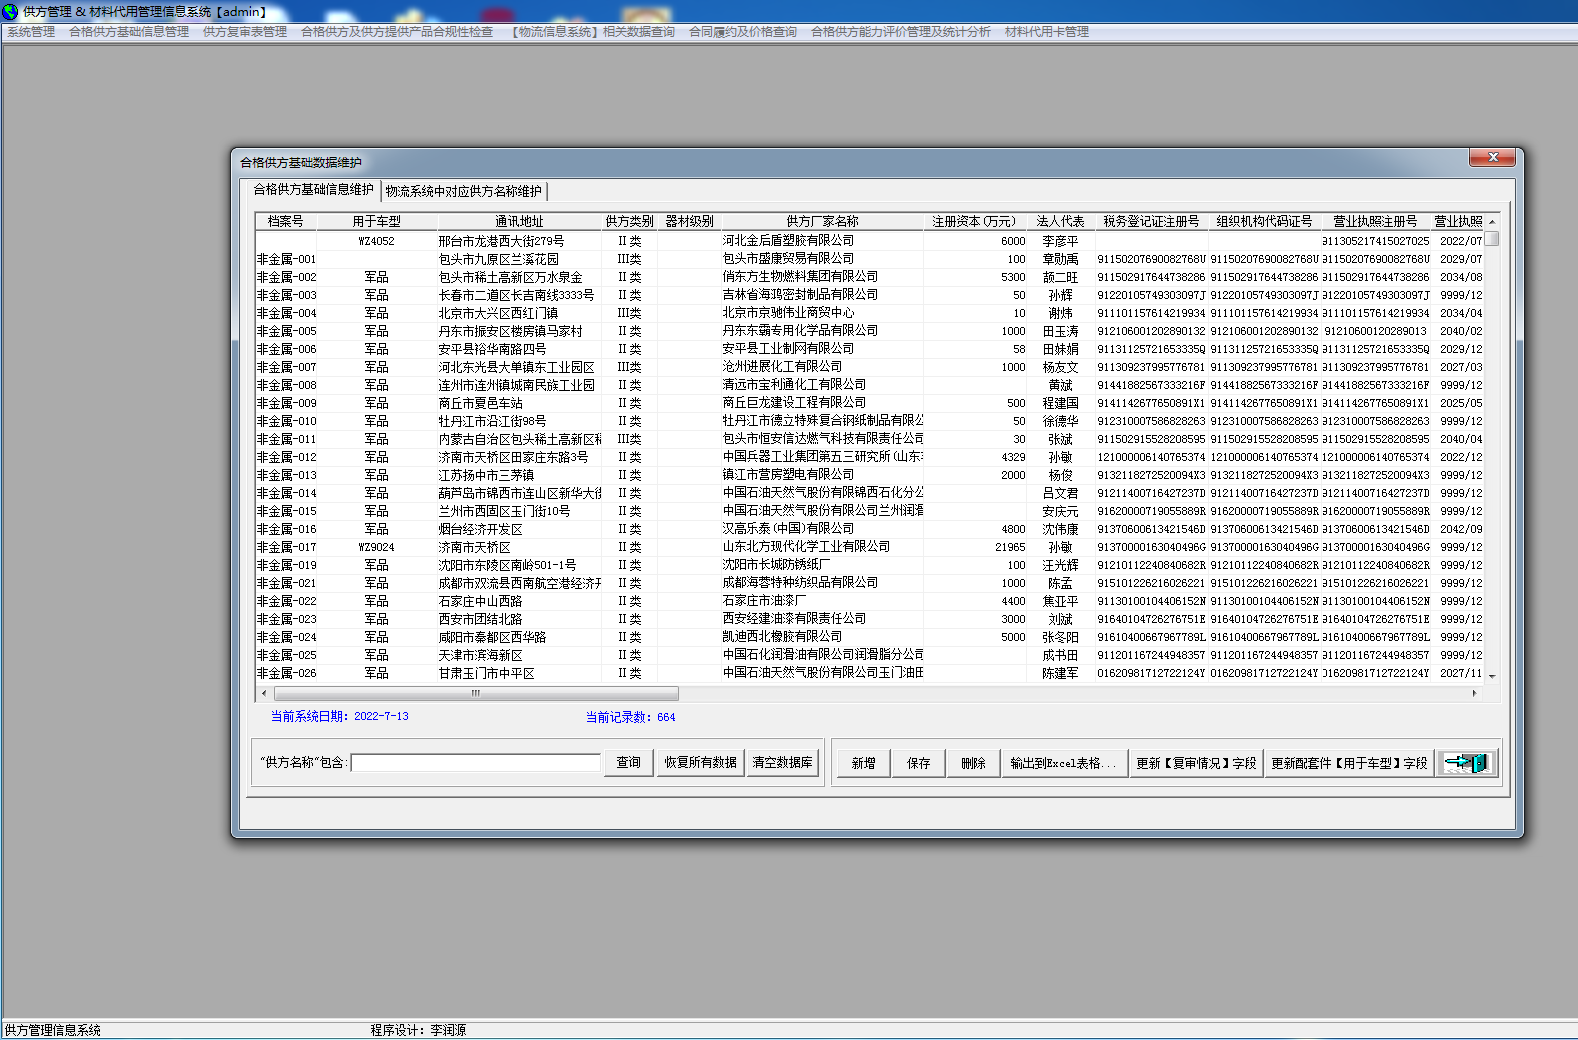Click 山东北方现代化学工业有限公司 cell
Image resolution: width=1578 pixels, height=1040 pixels.
(822, 547)
